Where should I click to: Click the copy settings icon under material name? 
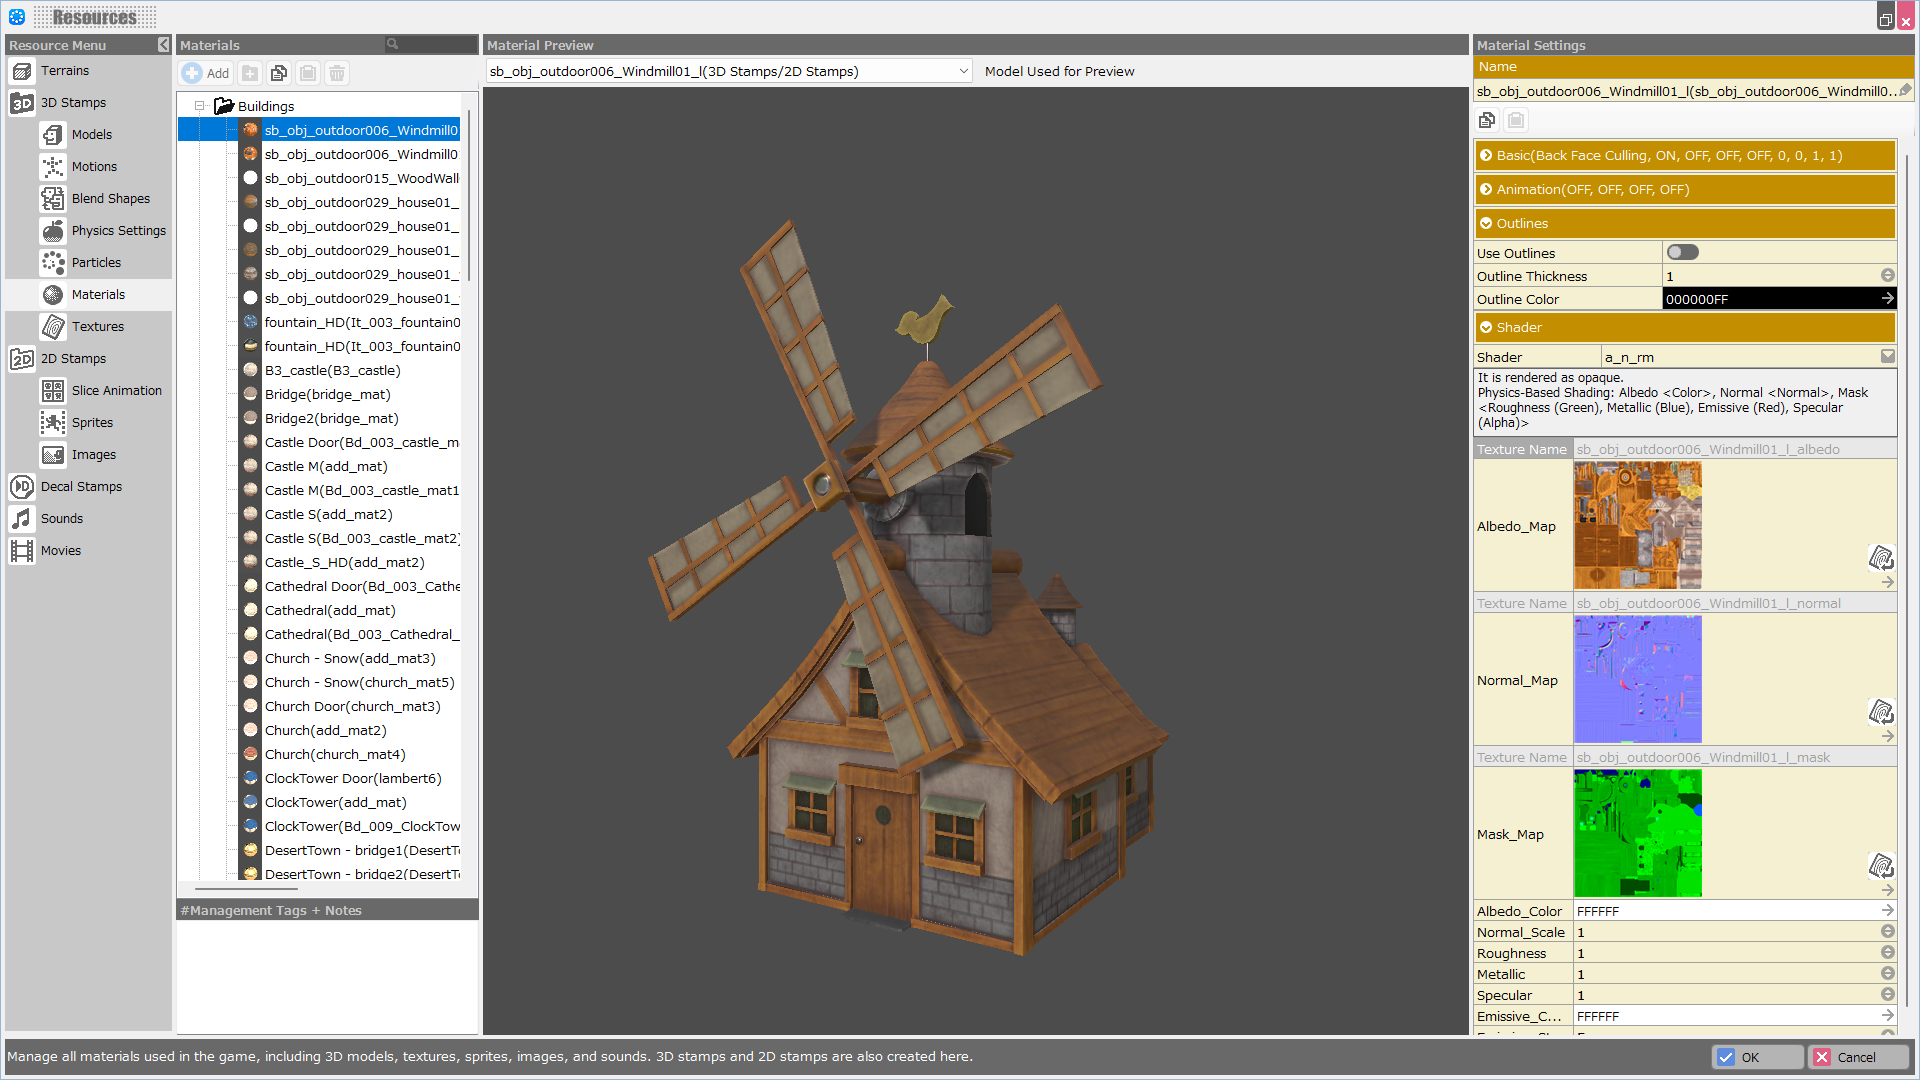point(1487,120)
